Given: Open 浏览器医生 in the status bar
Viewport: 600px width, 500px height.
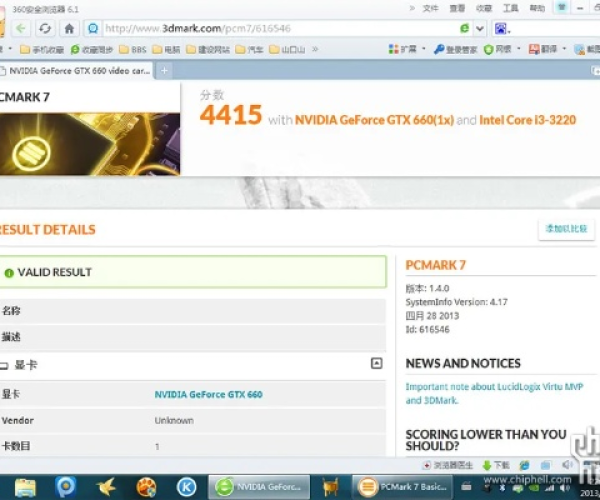Looking at the screenshot, I should click(448, 465).
